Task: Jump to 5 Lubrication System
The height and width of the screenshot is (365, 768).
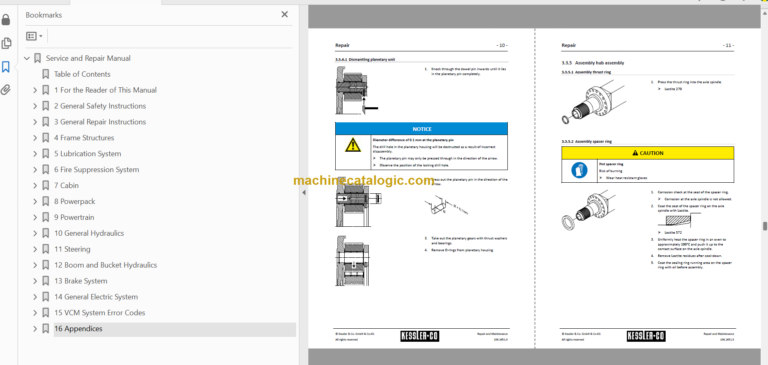Action: 87,154
